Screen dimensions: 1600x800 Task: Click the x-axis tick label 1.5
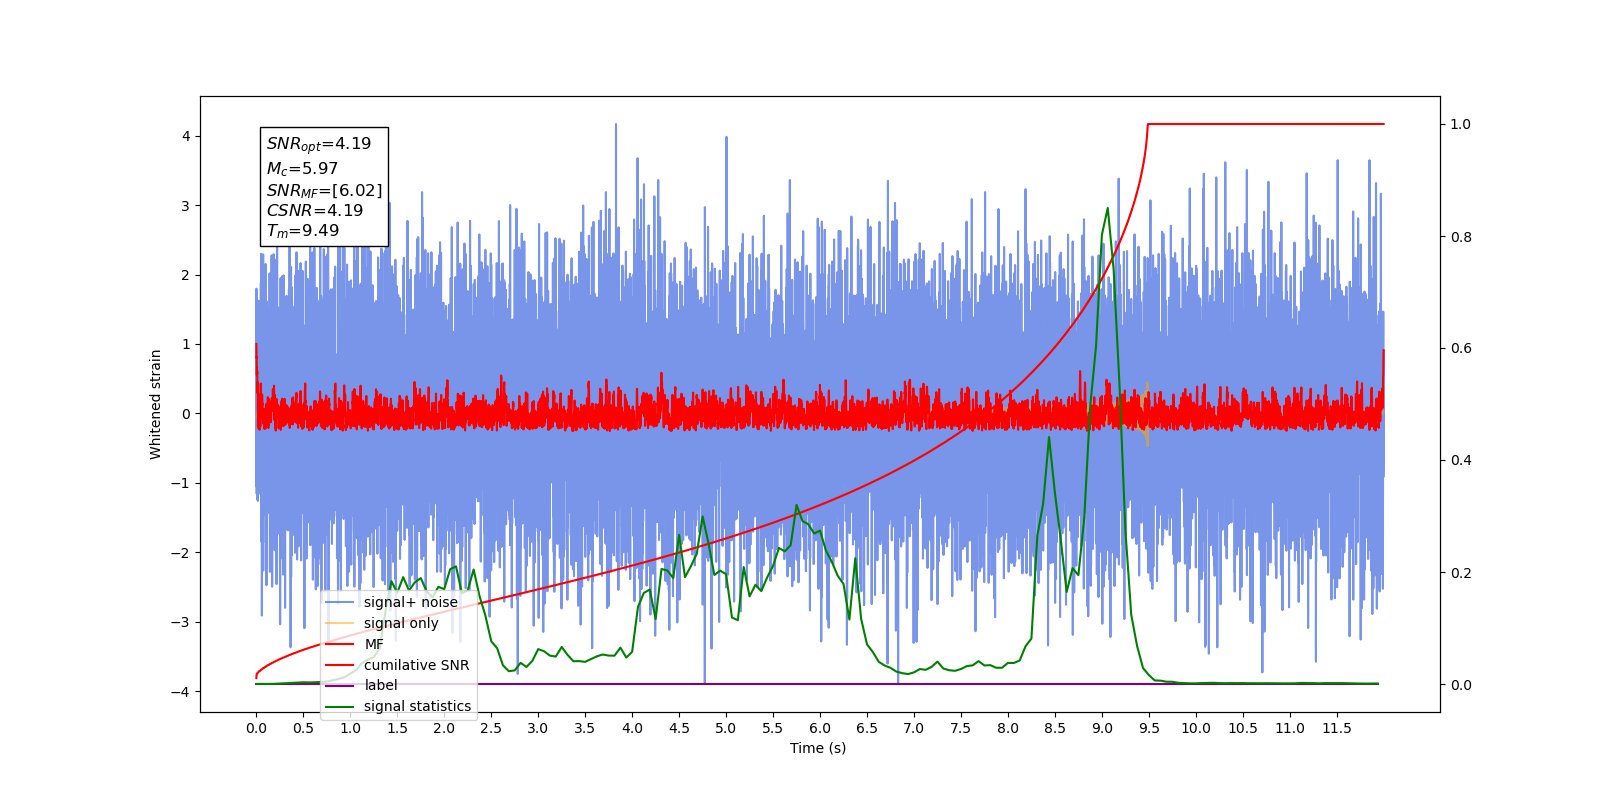(x=397, y=728)
